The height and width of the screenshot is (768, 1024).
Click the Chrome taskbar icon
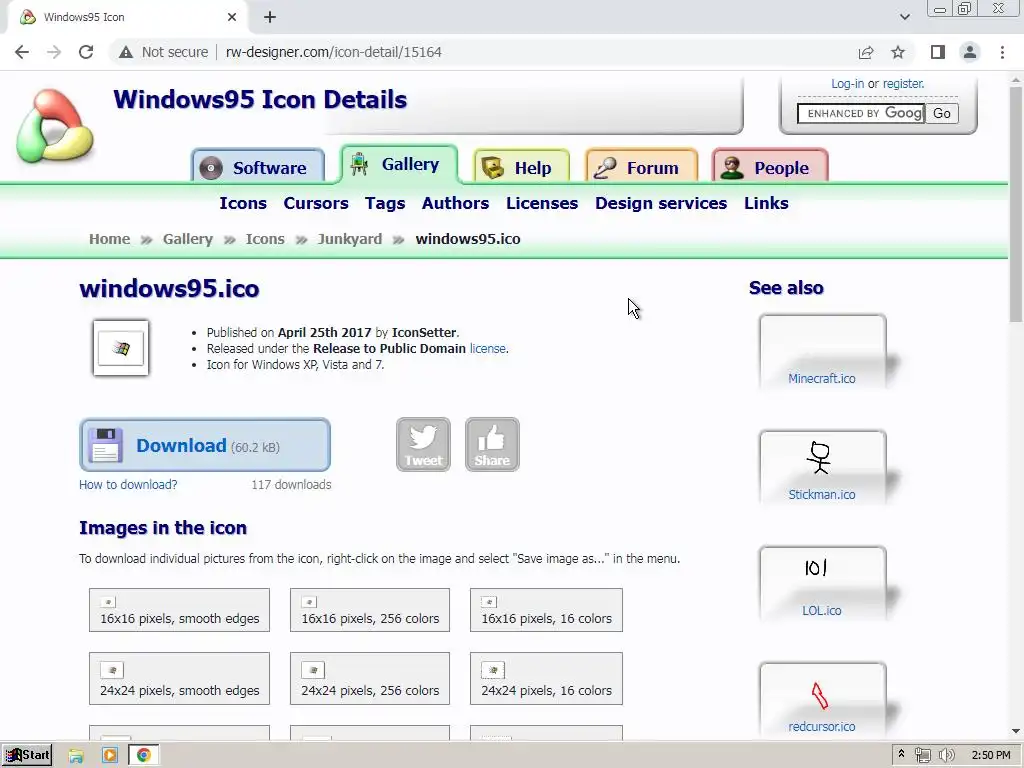[144, 756]
